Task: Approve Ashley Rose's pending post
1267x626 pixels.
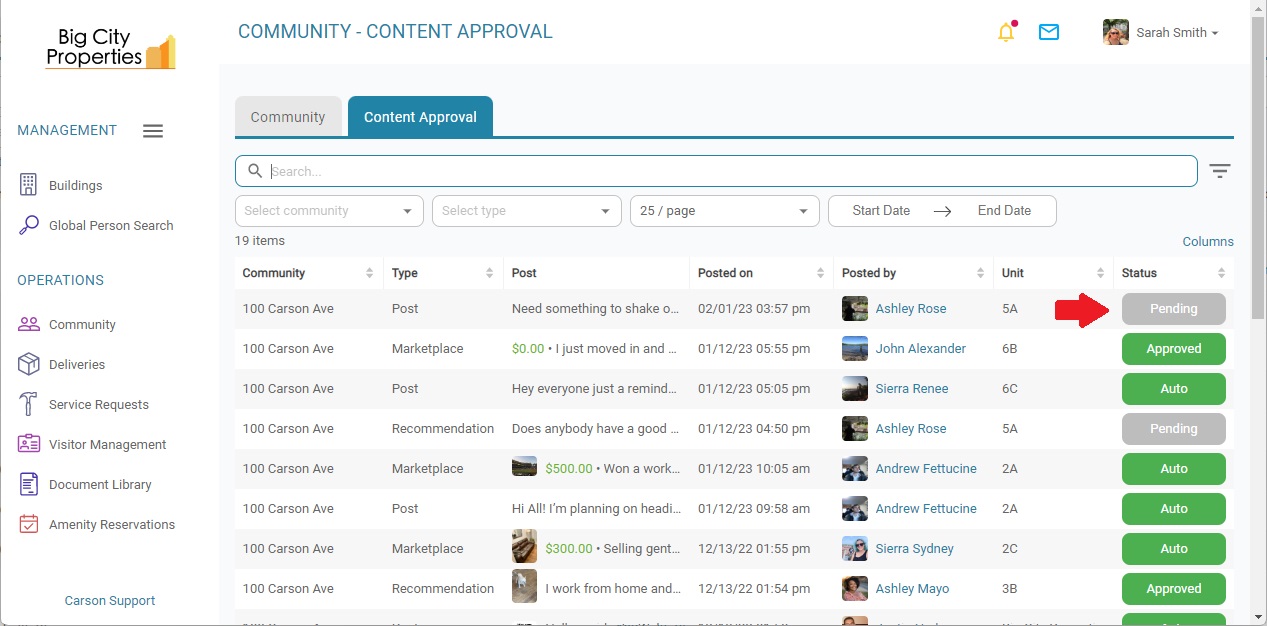Action: [1173, 308]
